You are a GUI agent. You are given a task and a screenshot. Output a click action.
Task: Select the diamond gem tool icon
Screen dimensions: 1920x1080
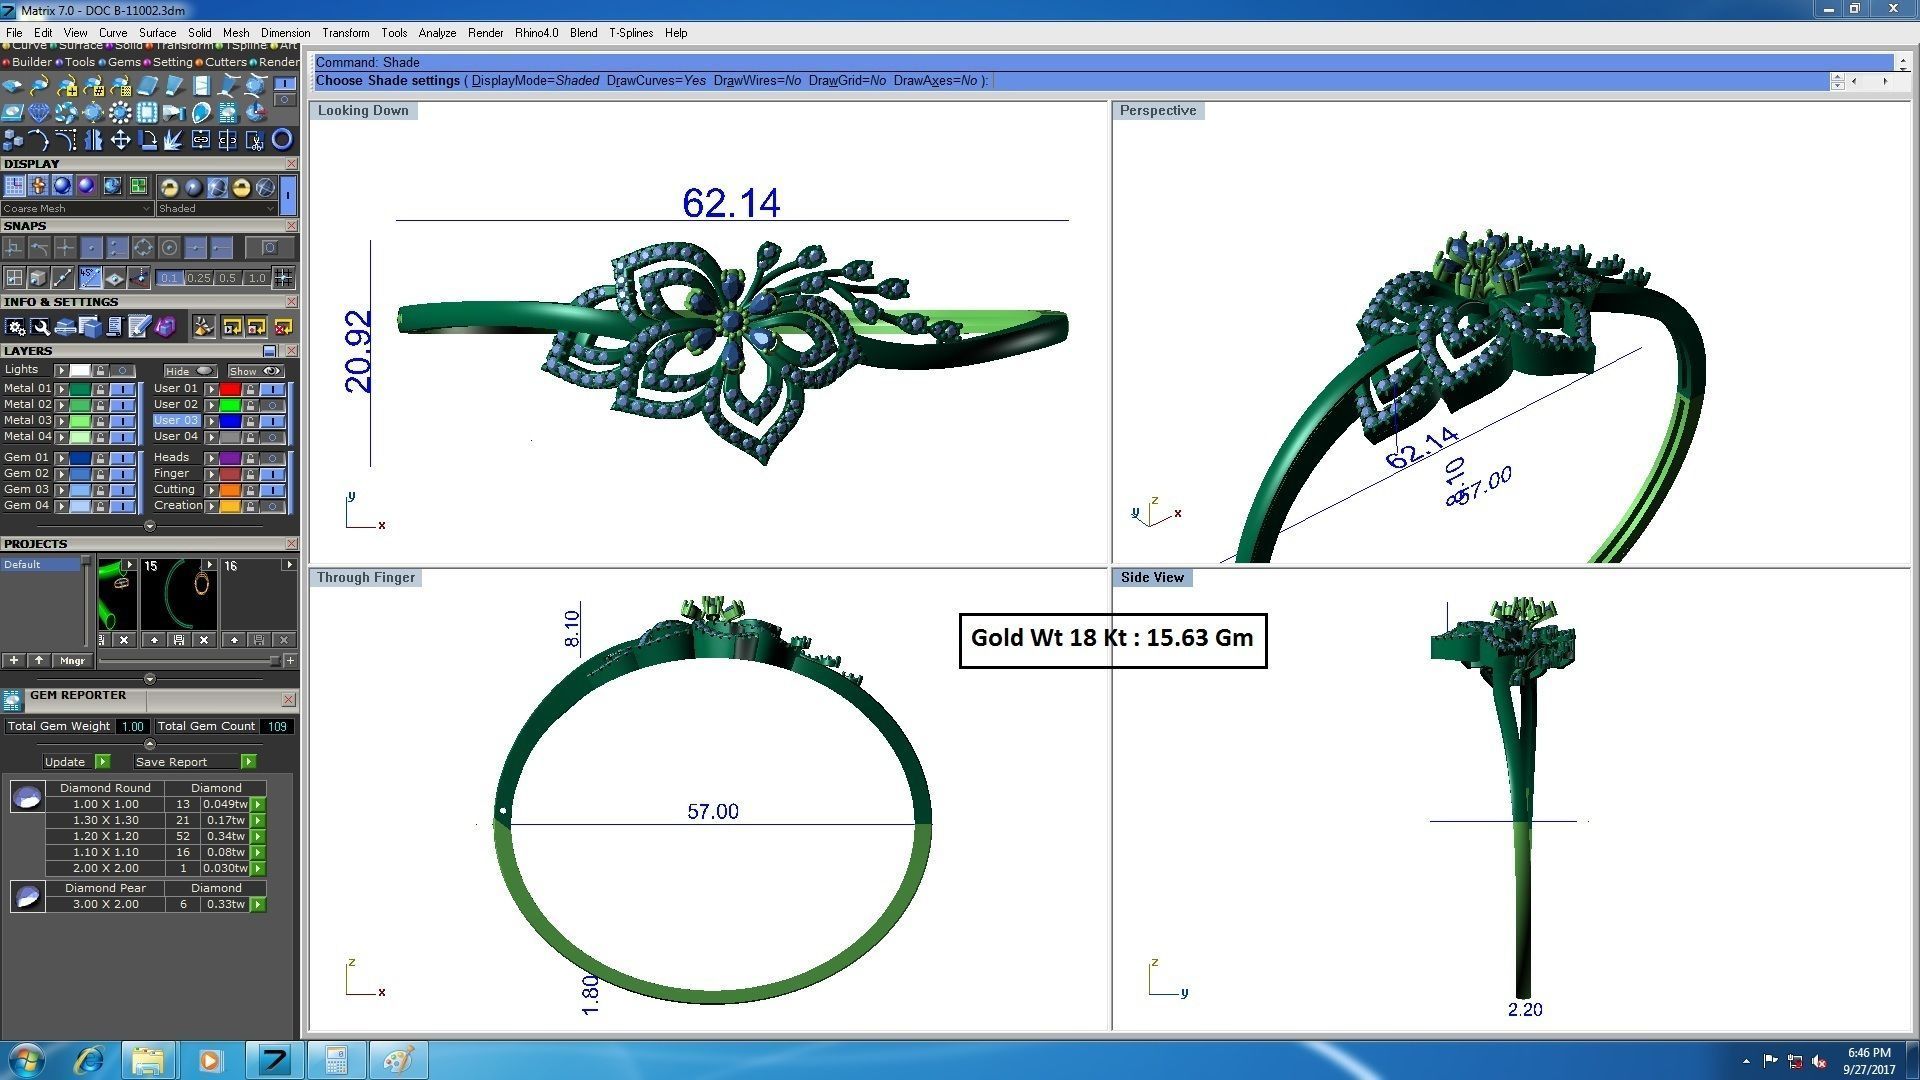[39, 113]
